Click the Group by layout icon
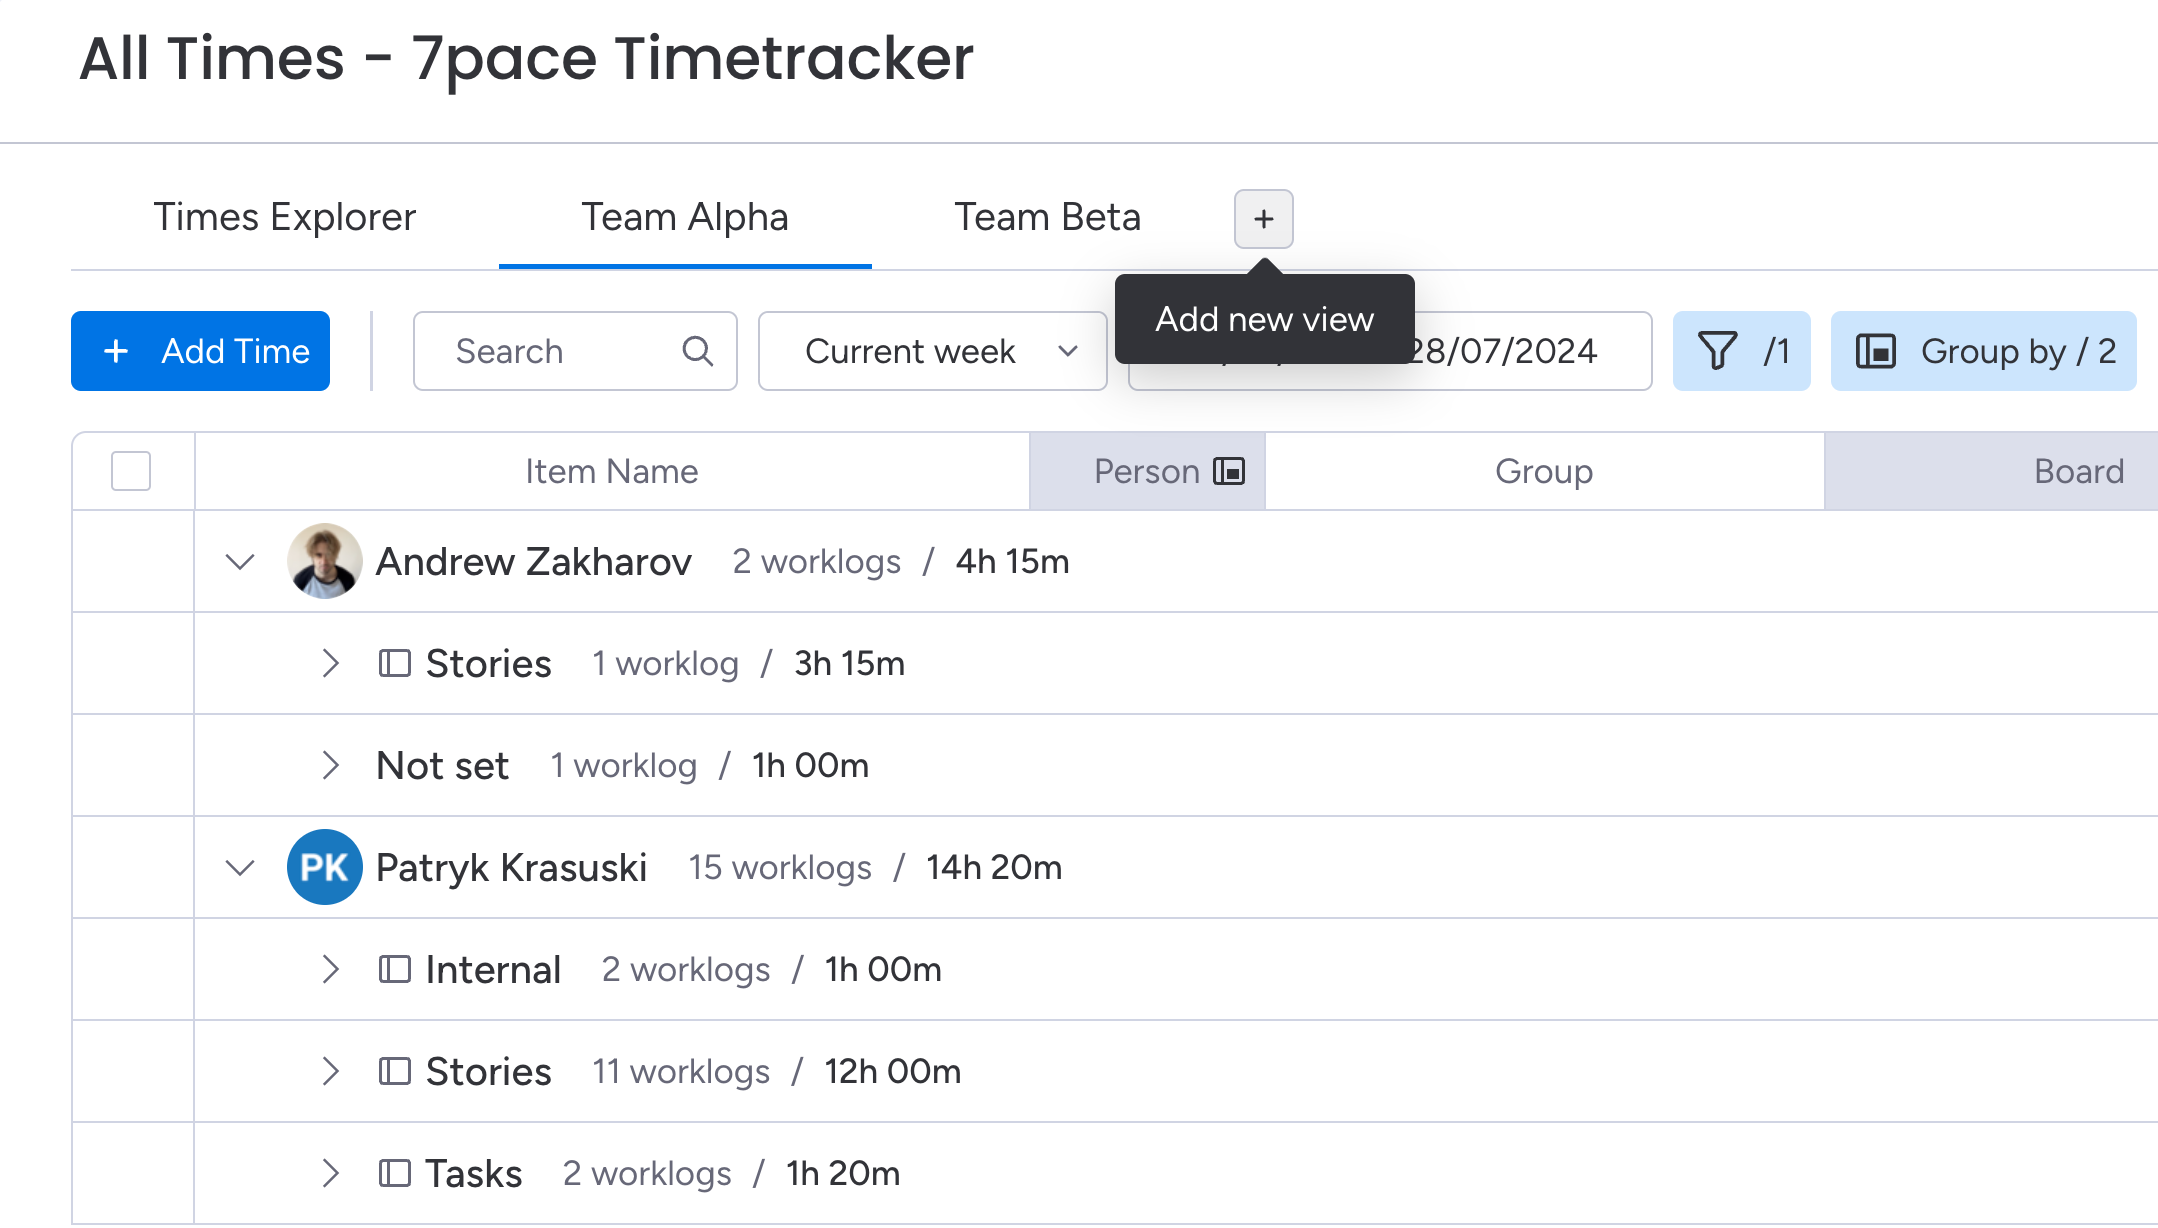The width and height of the screenshot is (2158, 1228). tap(1875, 351)
